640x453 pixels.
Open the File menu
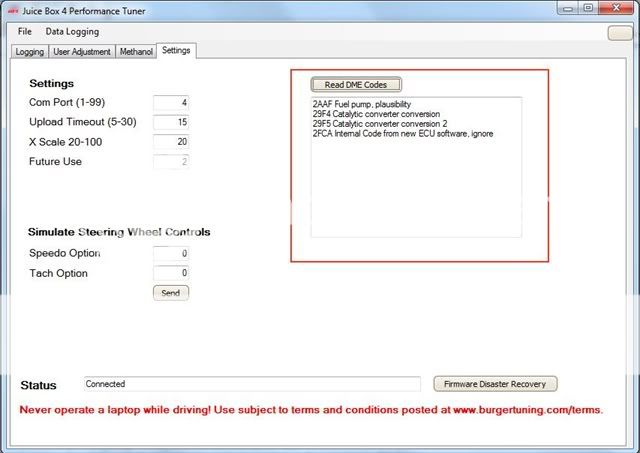(24, 32)
